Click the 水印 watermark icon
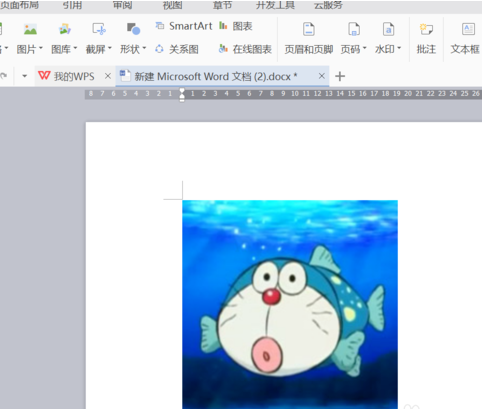 [x=388, y=29]
